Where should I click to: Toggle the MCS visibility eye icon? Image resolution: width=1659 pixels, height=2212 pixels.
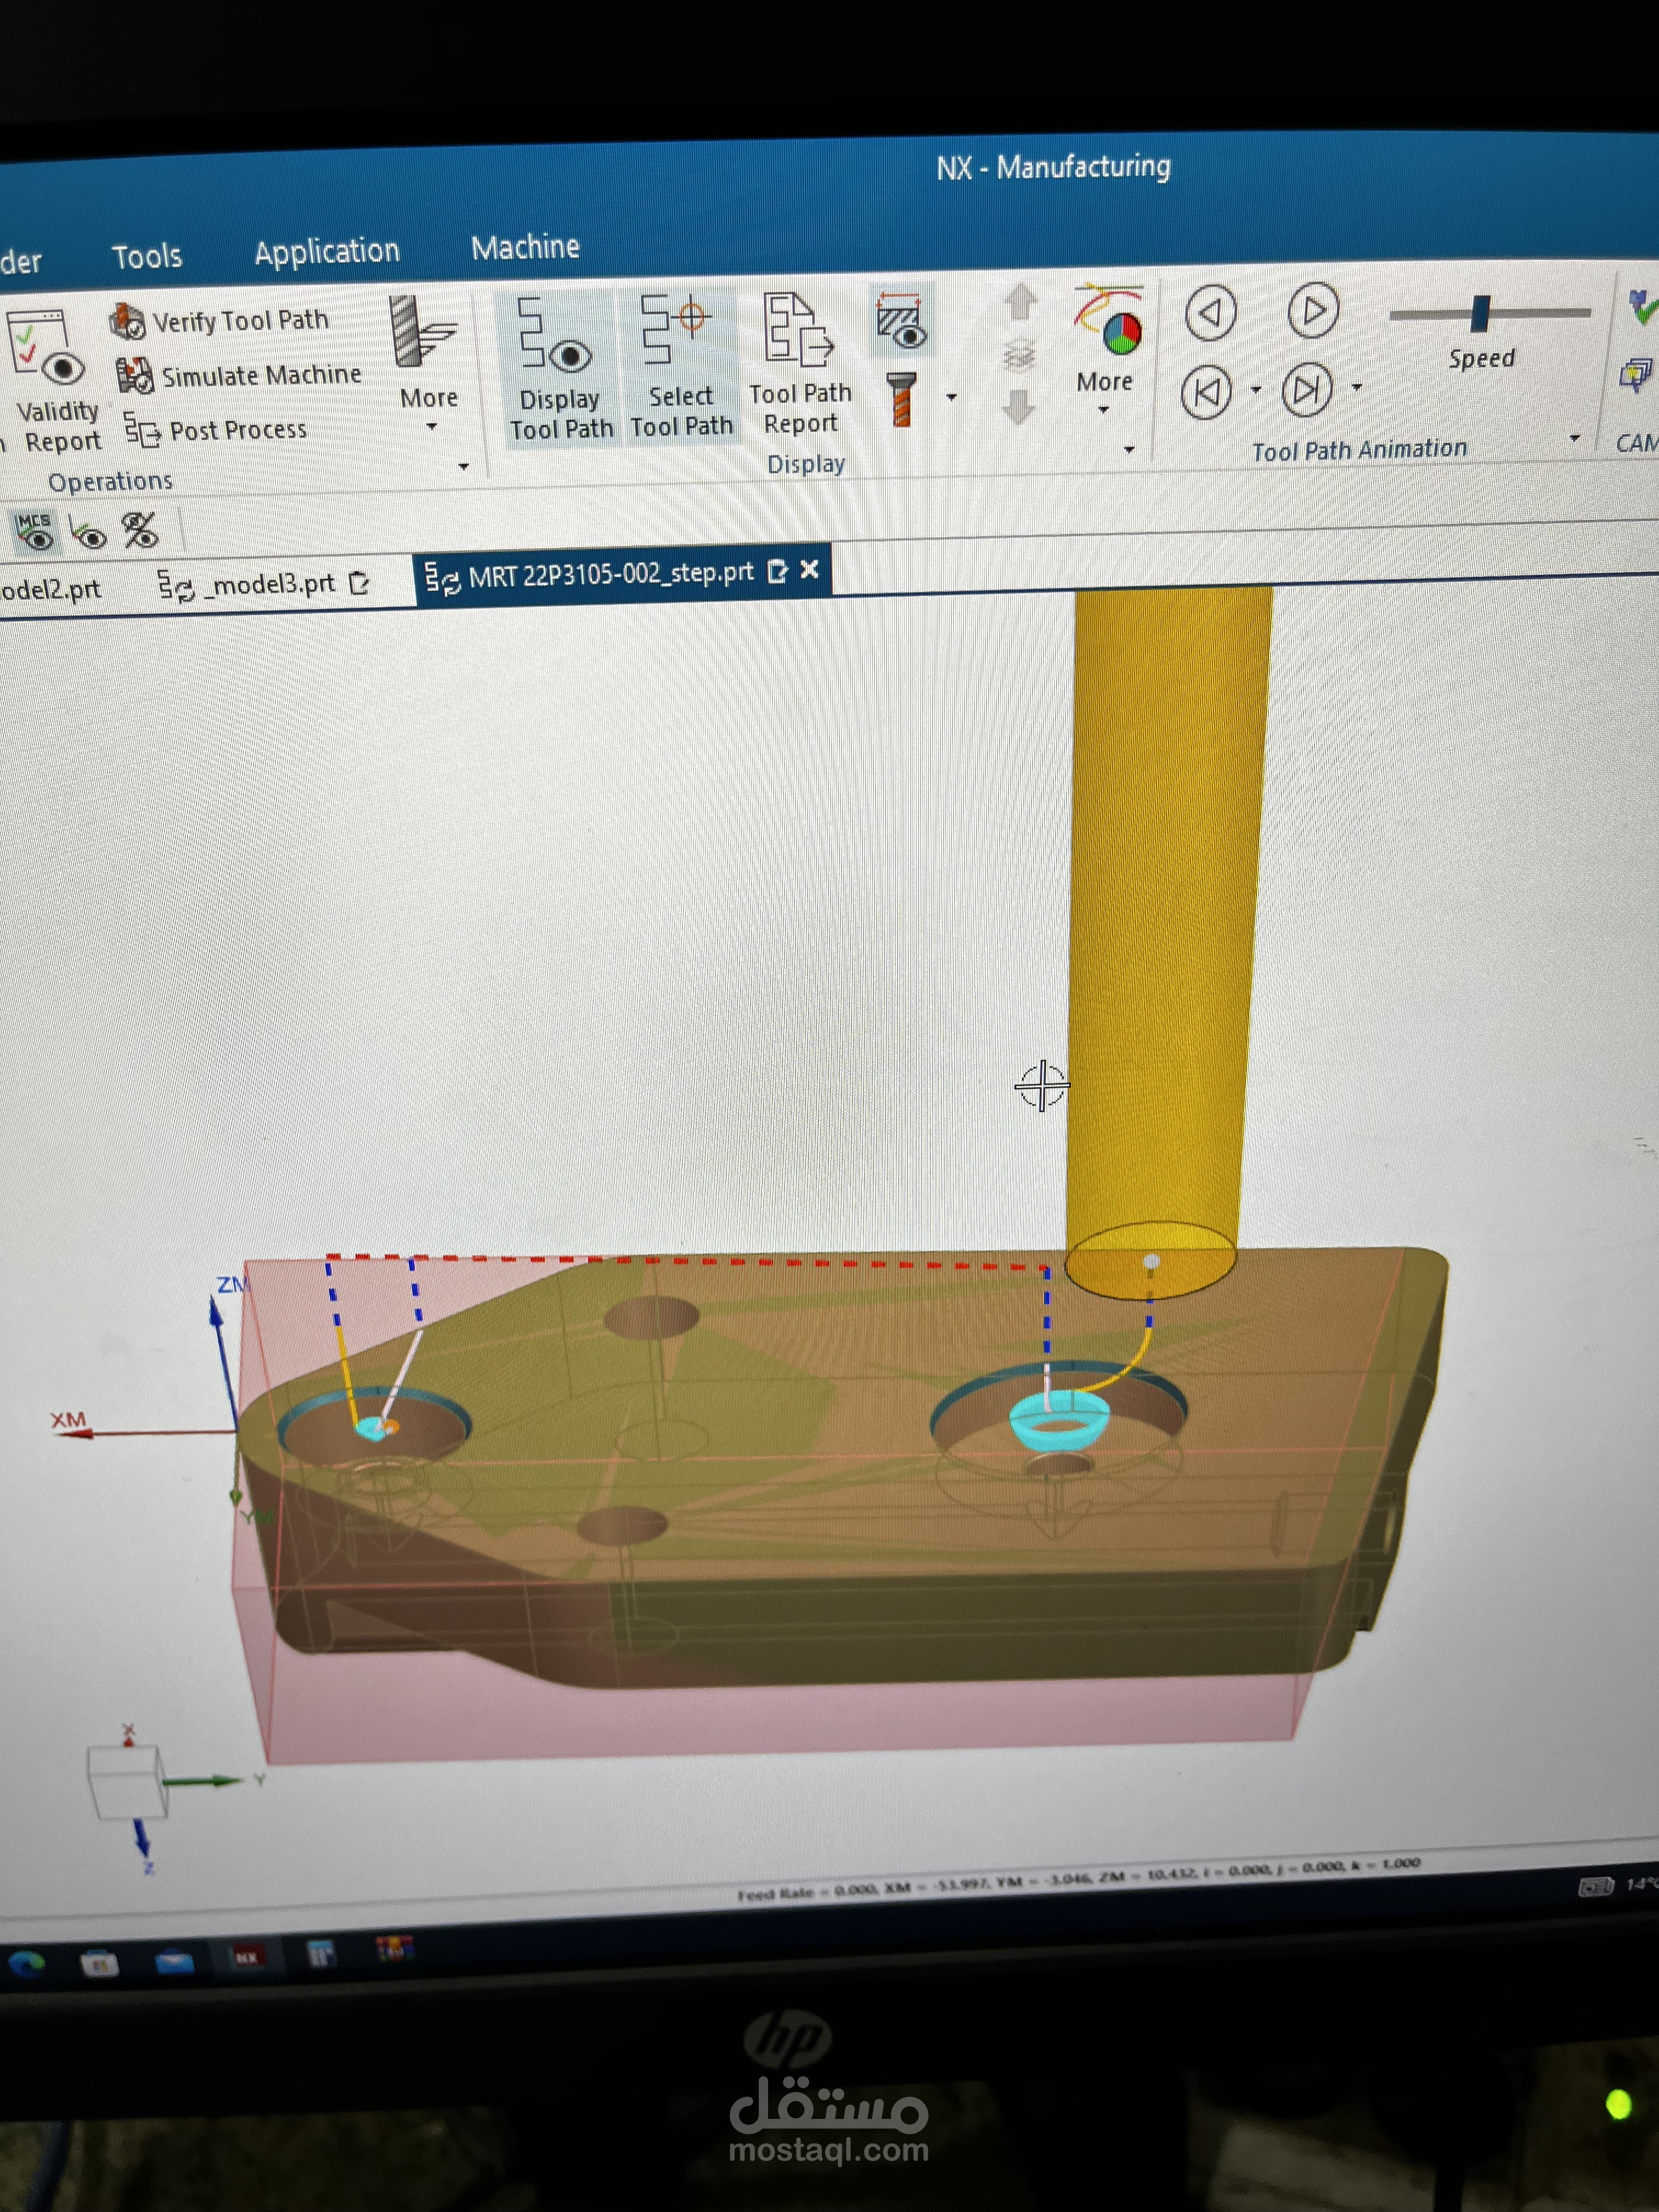tap(35, 531)
